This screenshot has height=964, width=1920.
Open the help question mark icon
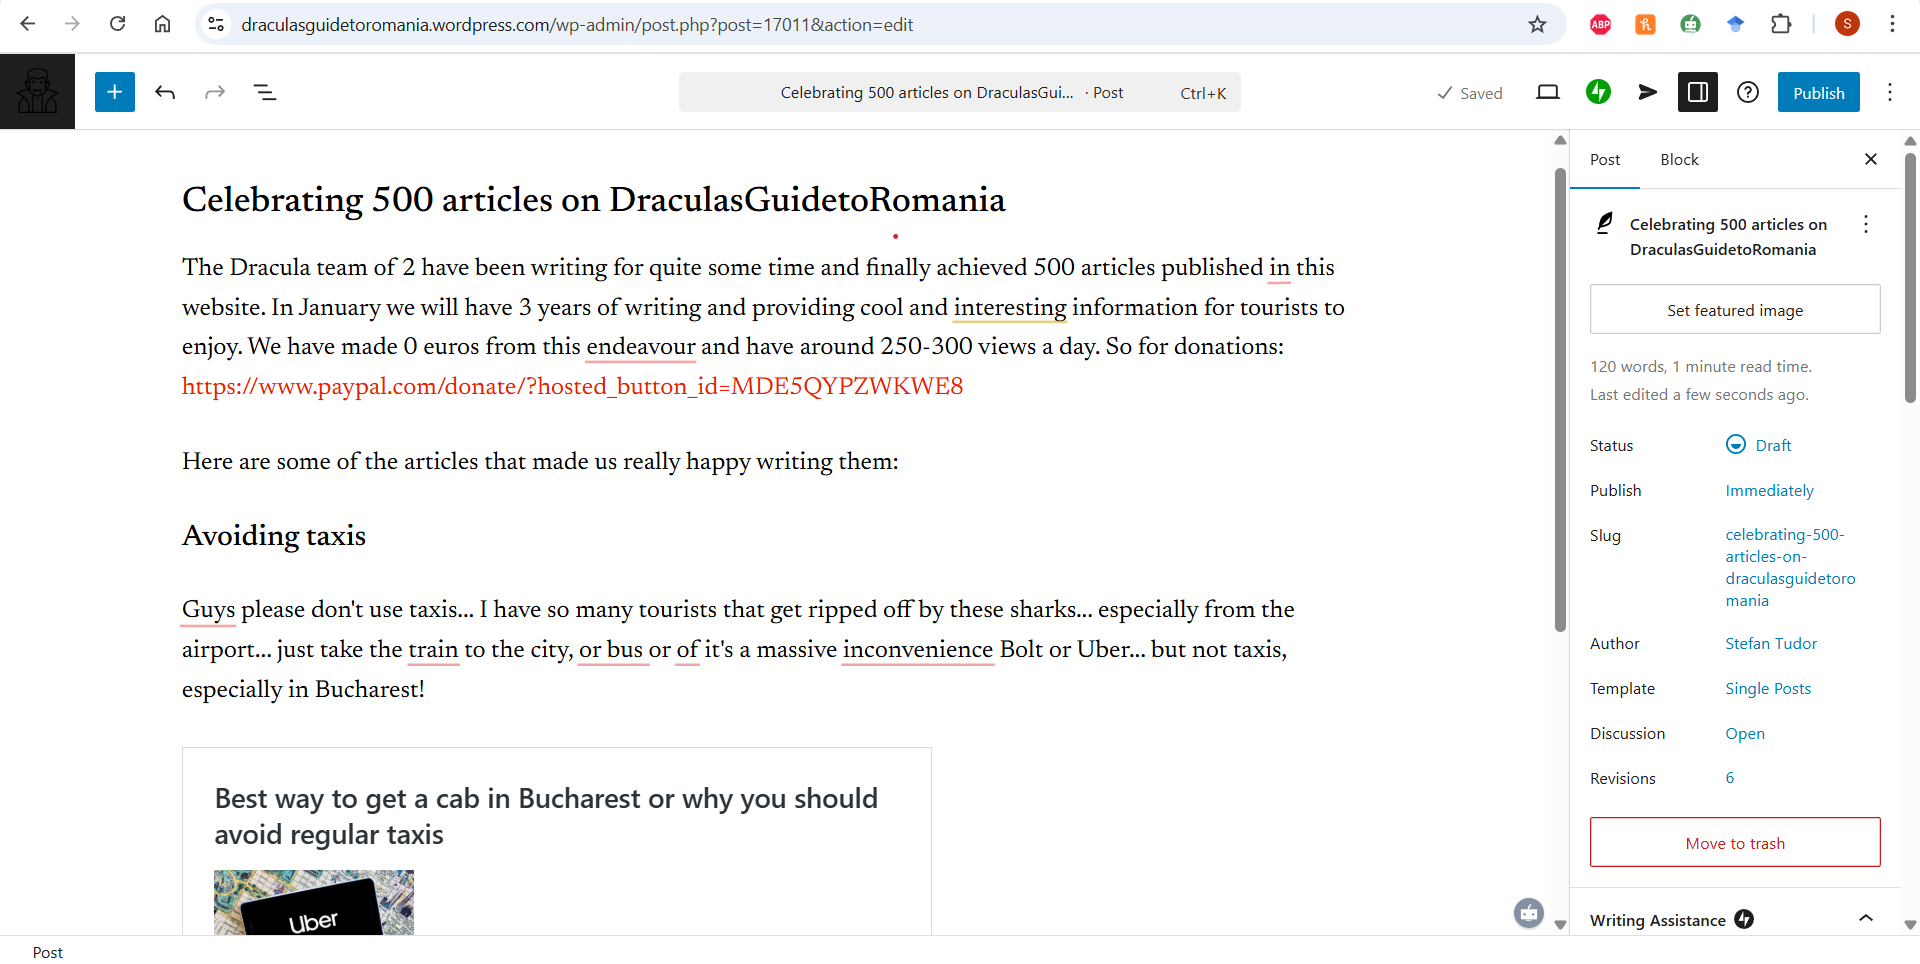pyautogui.click(x=1747, y=92)
